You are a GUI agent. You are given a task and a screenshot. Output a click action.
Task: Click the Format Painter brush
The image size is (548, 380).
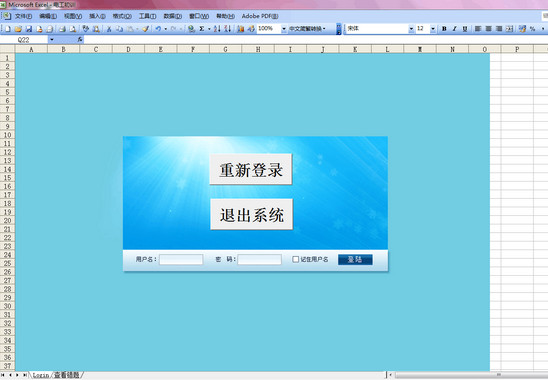click(145, 29)
